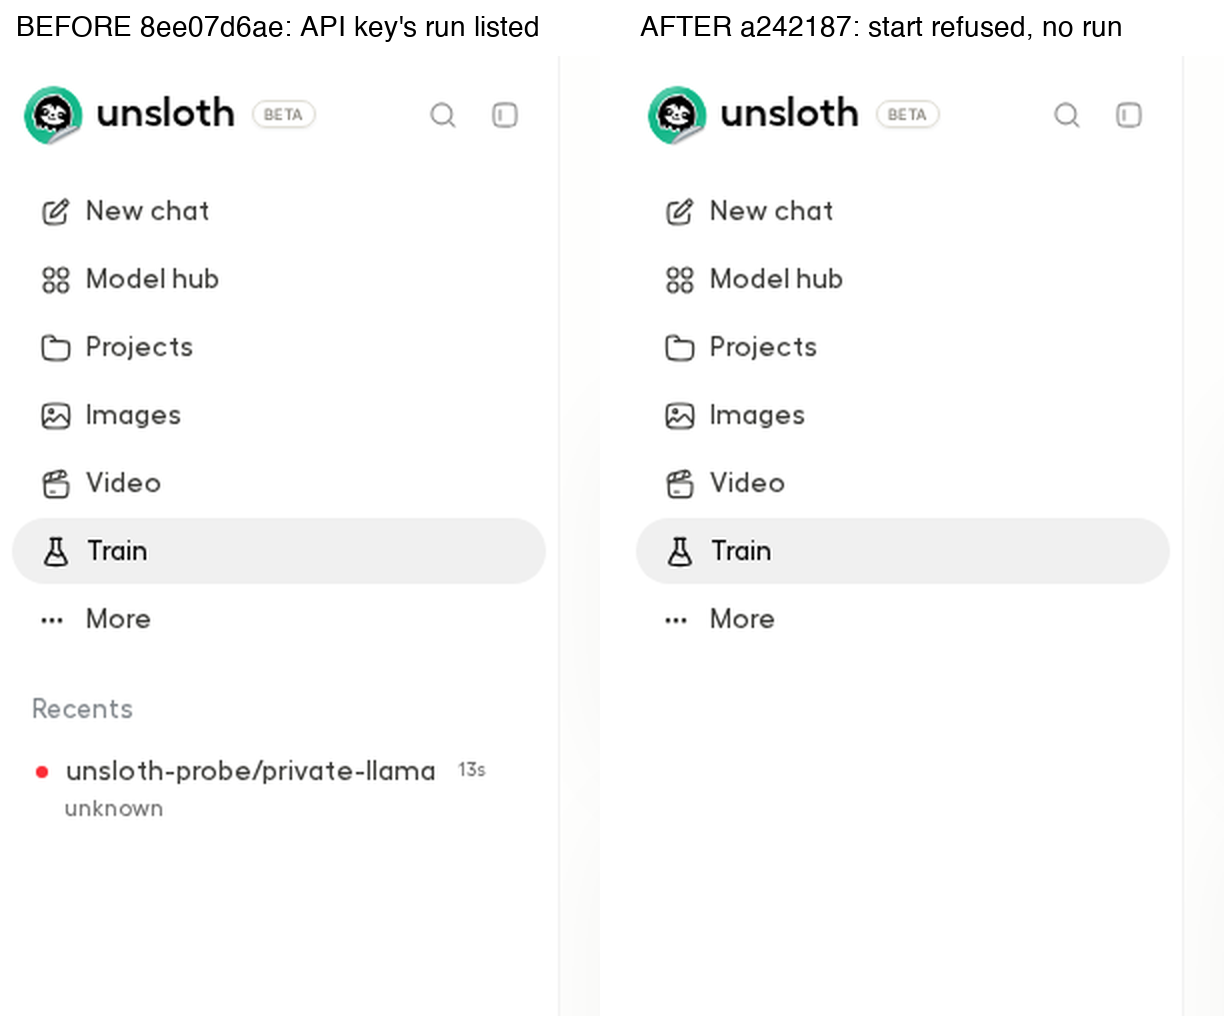Select Images icon in BEFORE panel

coord(56,415)
